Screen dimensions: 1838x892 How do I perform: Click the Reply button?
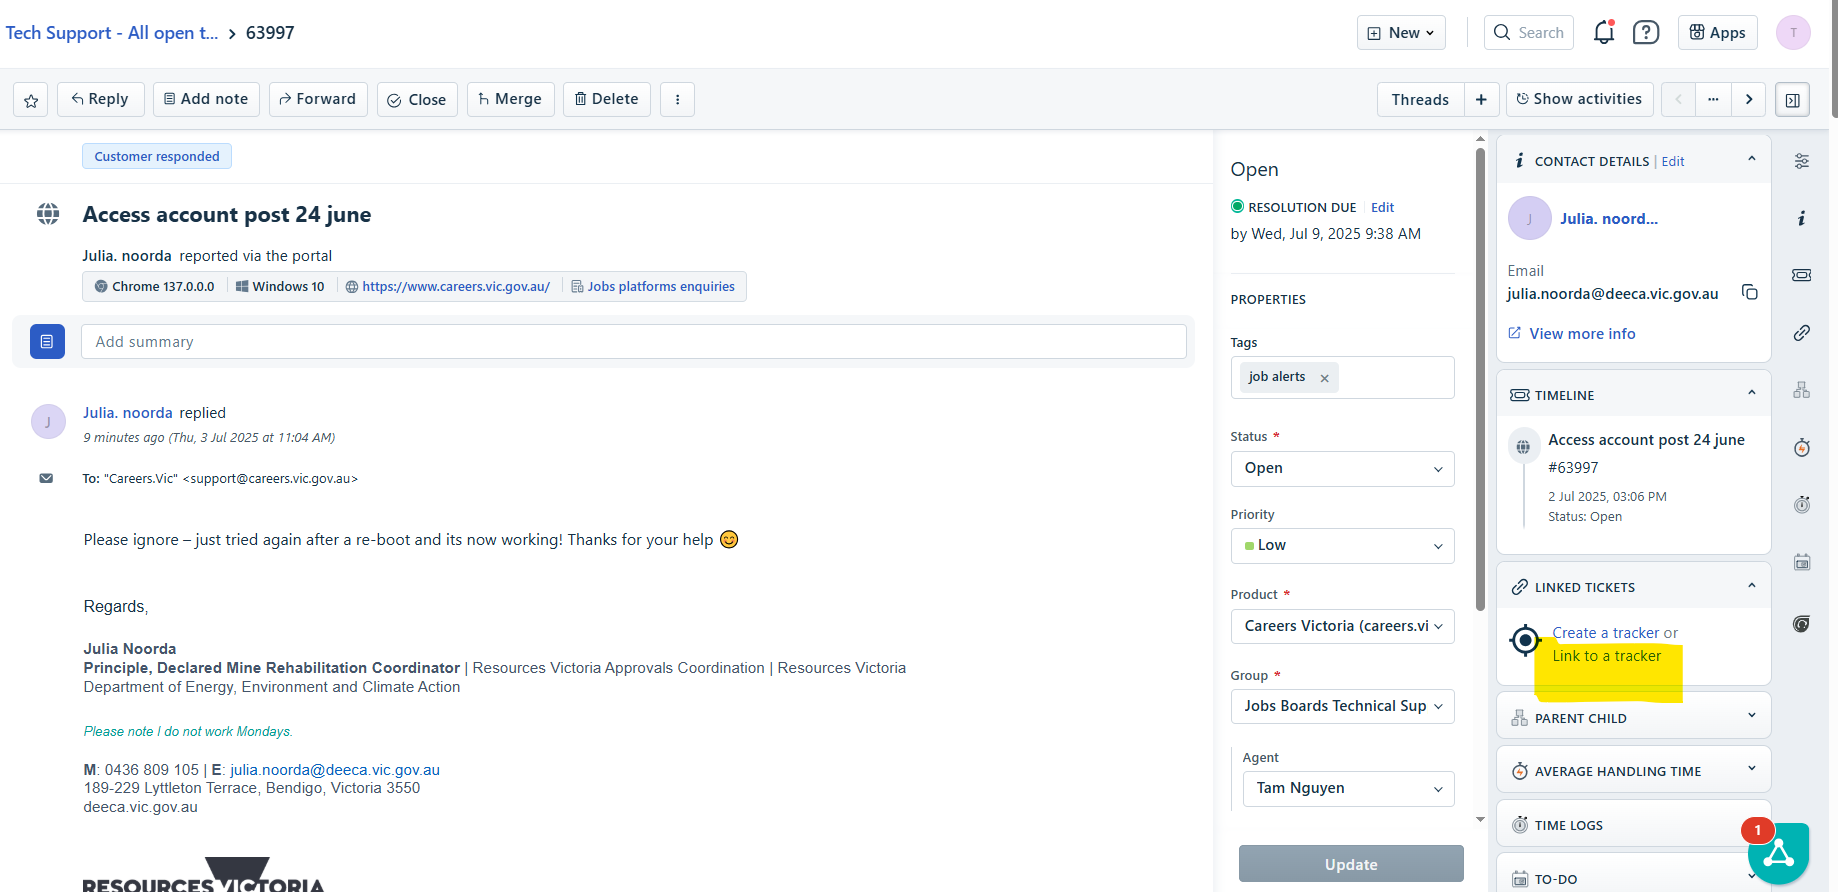click(100, 99)
